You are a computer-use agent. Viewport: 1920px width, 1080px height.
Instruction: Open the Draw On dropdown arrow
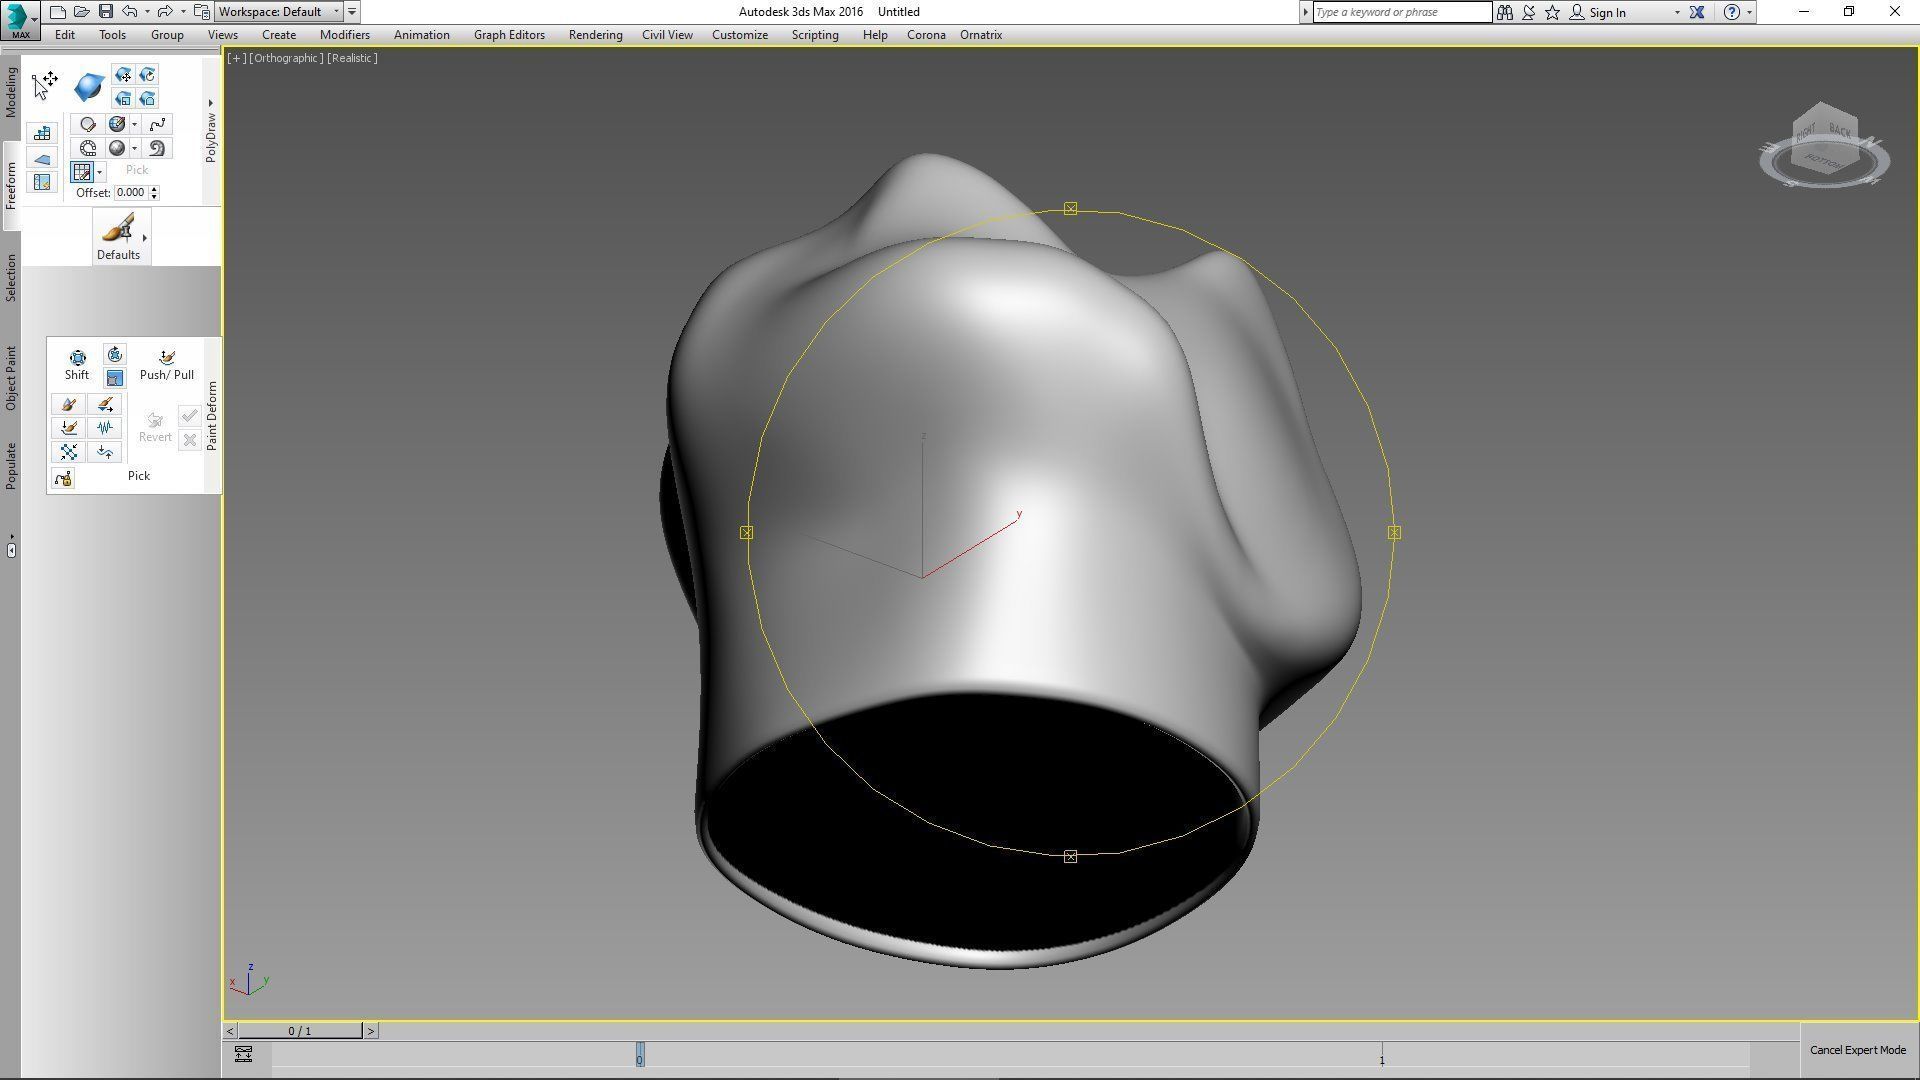pos(100,173)
